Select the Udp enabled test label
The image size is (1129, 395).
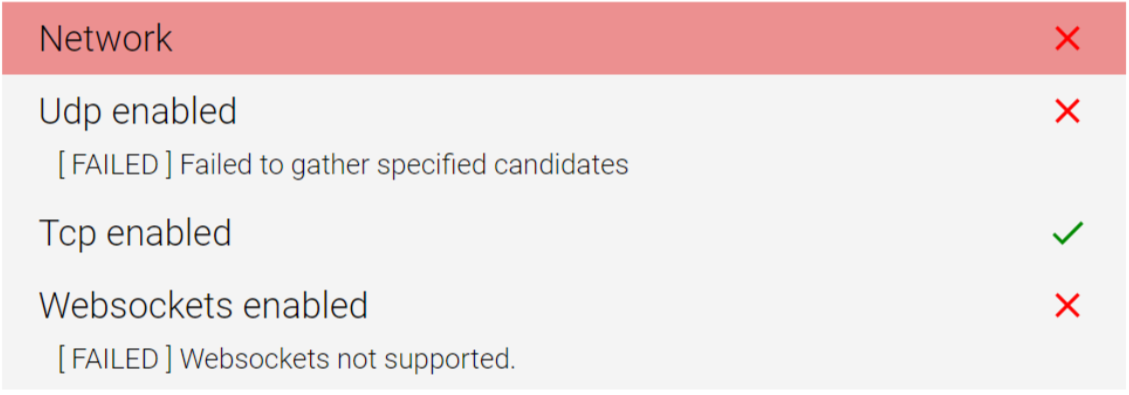pyautogui.click(x=138, y=112)
